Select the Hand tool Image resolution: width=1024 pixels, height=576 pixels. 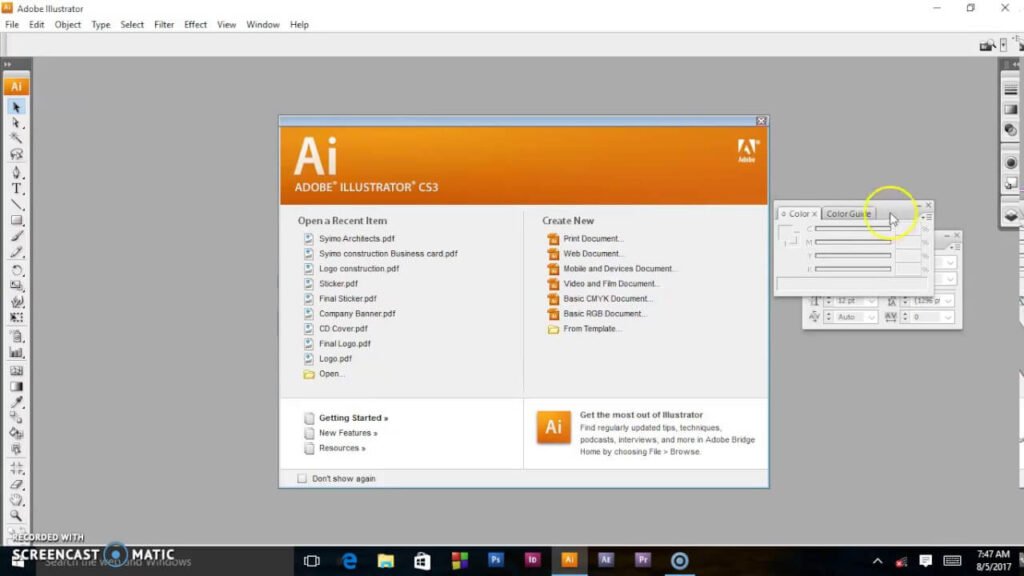coord(16,500)
